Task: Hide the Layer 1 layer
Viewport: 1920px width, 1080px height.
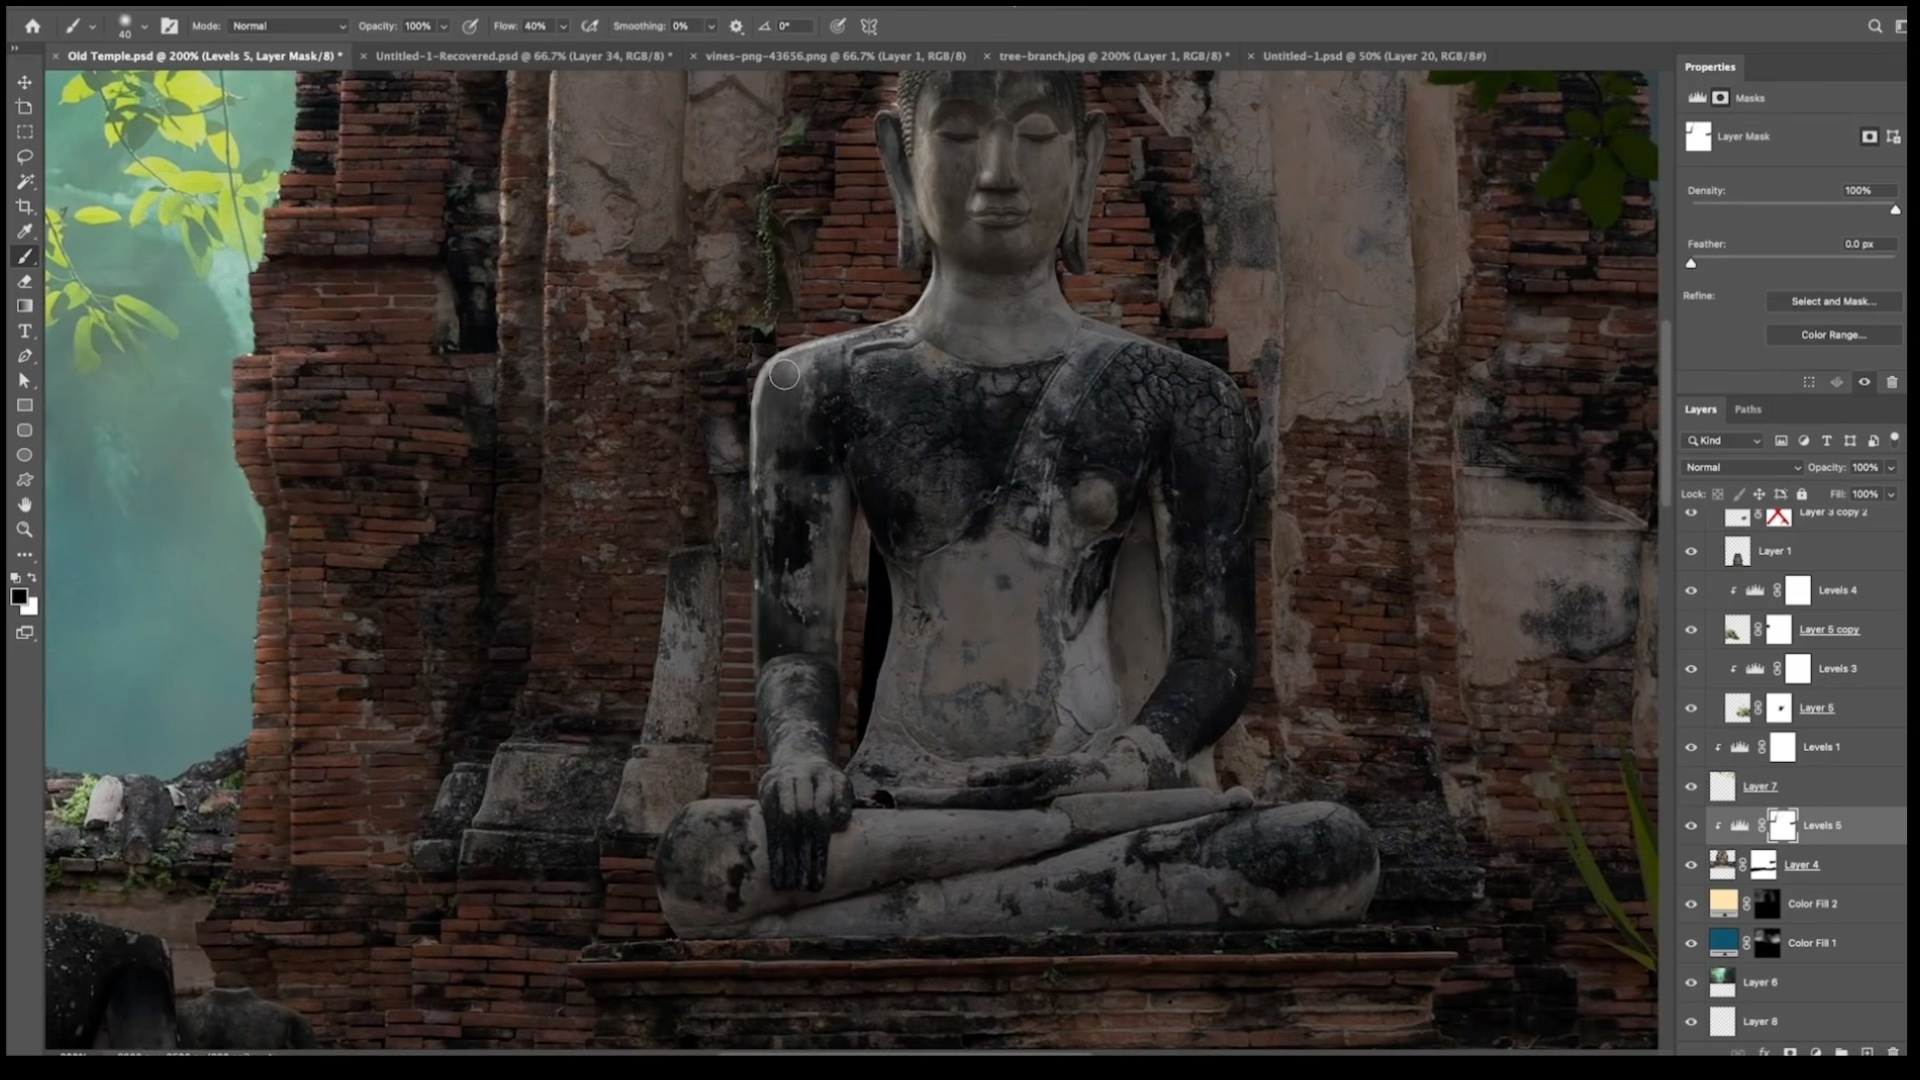Action: click(x=1691, y=551)
